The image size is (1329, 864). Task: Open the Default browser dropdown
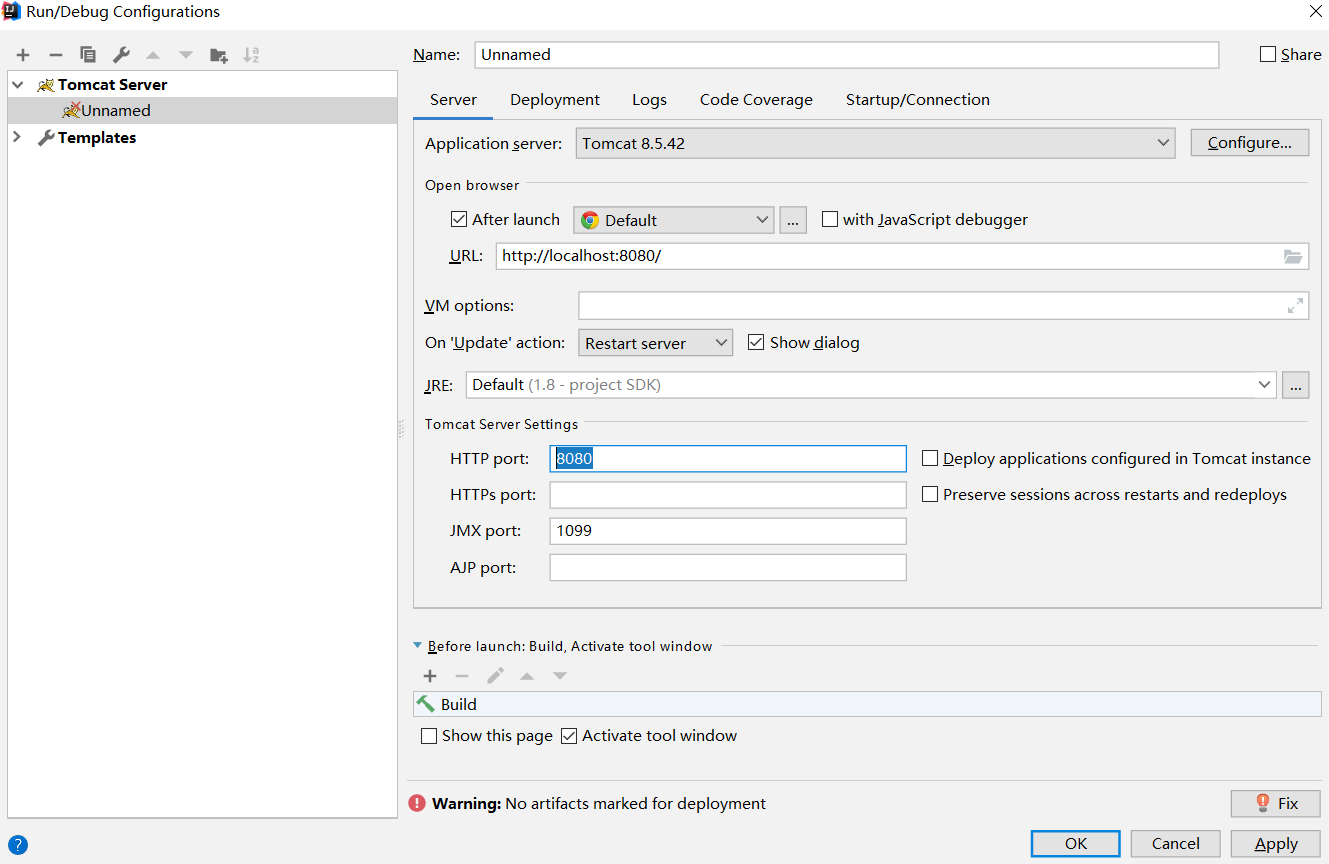[673, 220]
